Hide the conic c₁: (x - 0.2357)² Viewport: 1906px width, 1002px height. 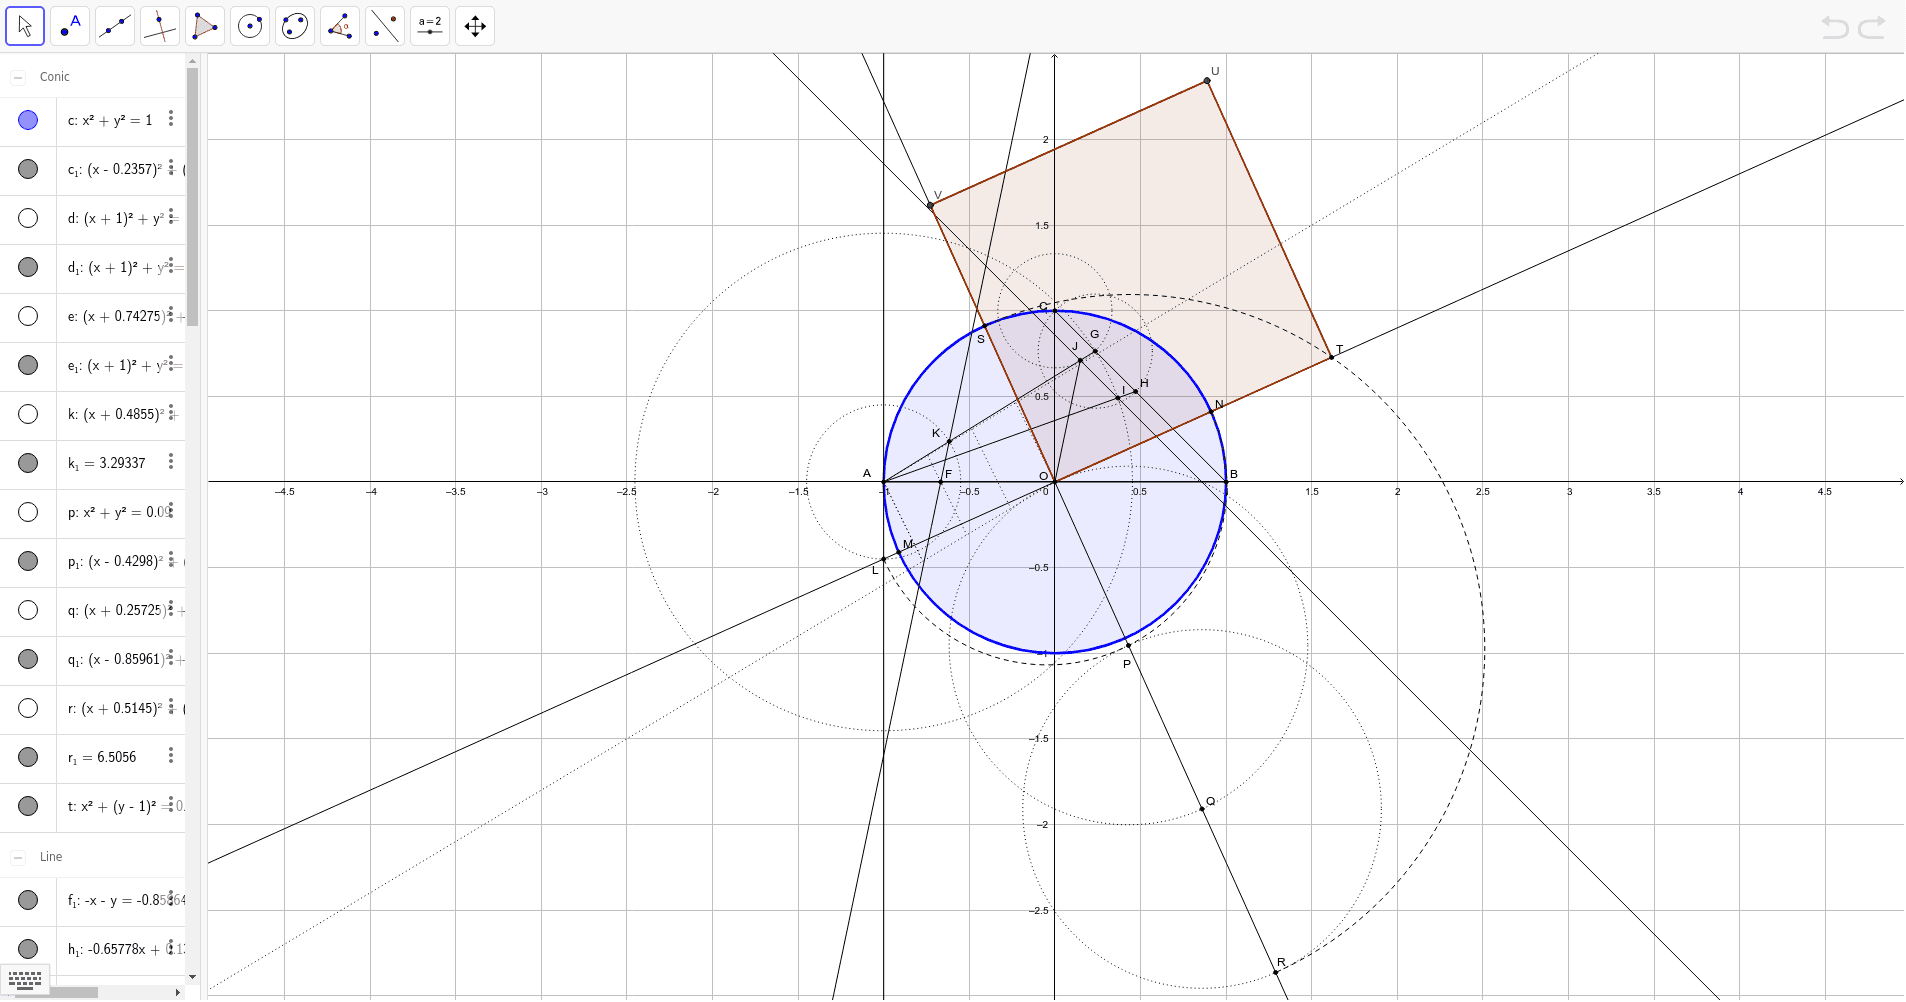[x=27, y=169]
